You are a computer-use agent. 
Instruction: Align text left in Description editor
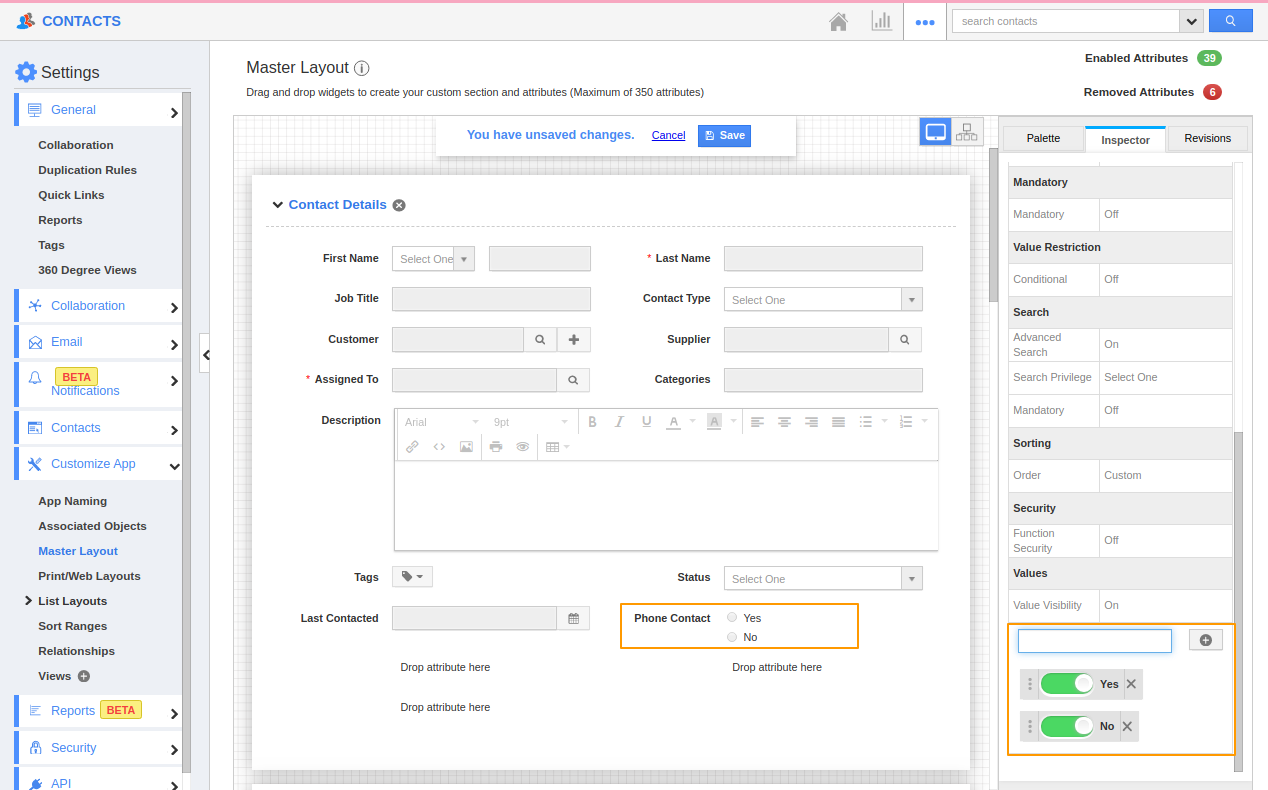pyautogui.click(x=758, y=422)
